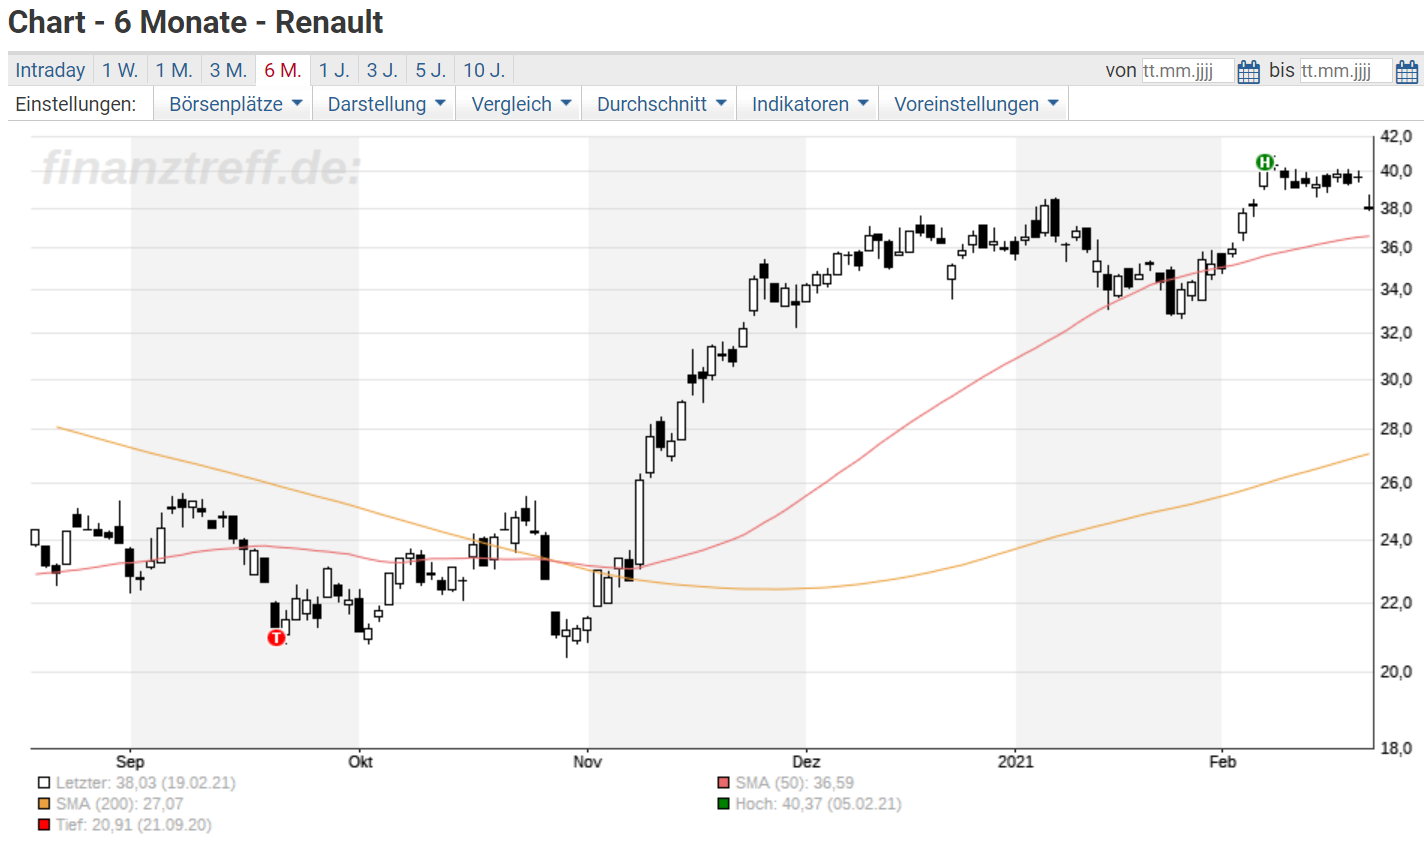Click the white Letzter legend swatch
1424x845 pixels.
(x=44, y=783)
